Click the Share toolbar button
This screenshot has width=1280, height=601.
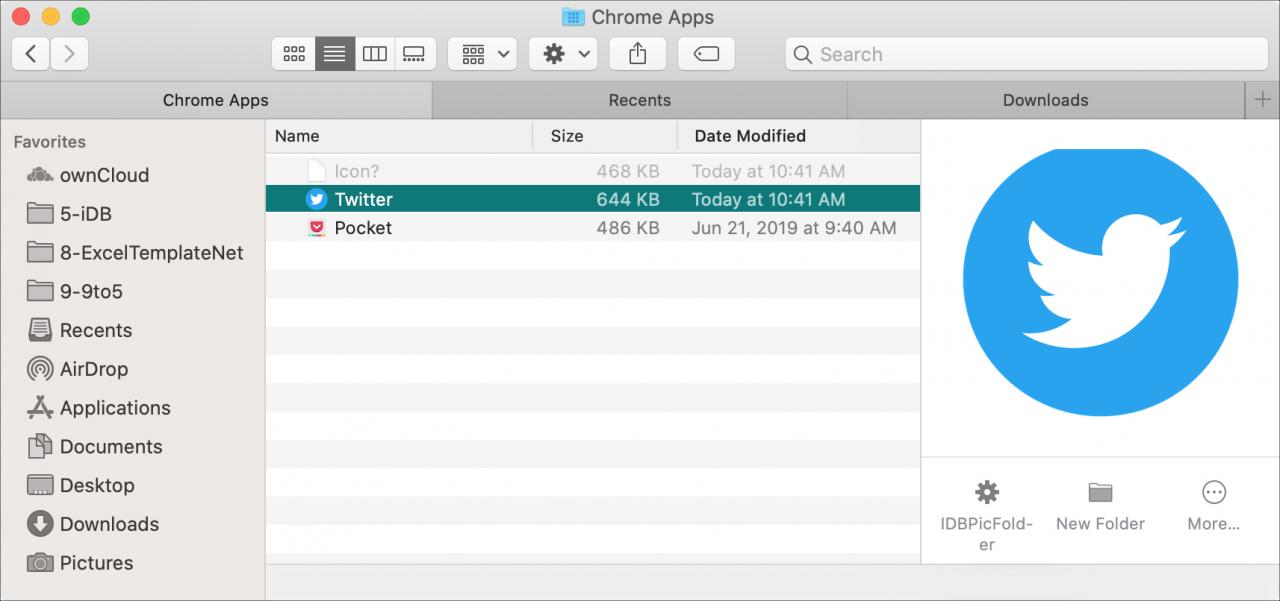(x=638, y=54)
